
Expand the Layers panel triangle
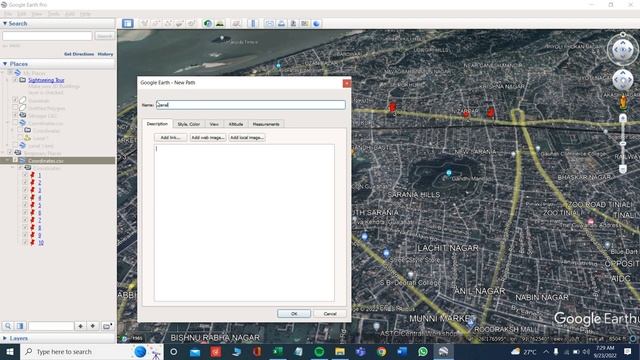tap(5, 338)
